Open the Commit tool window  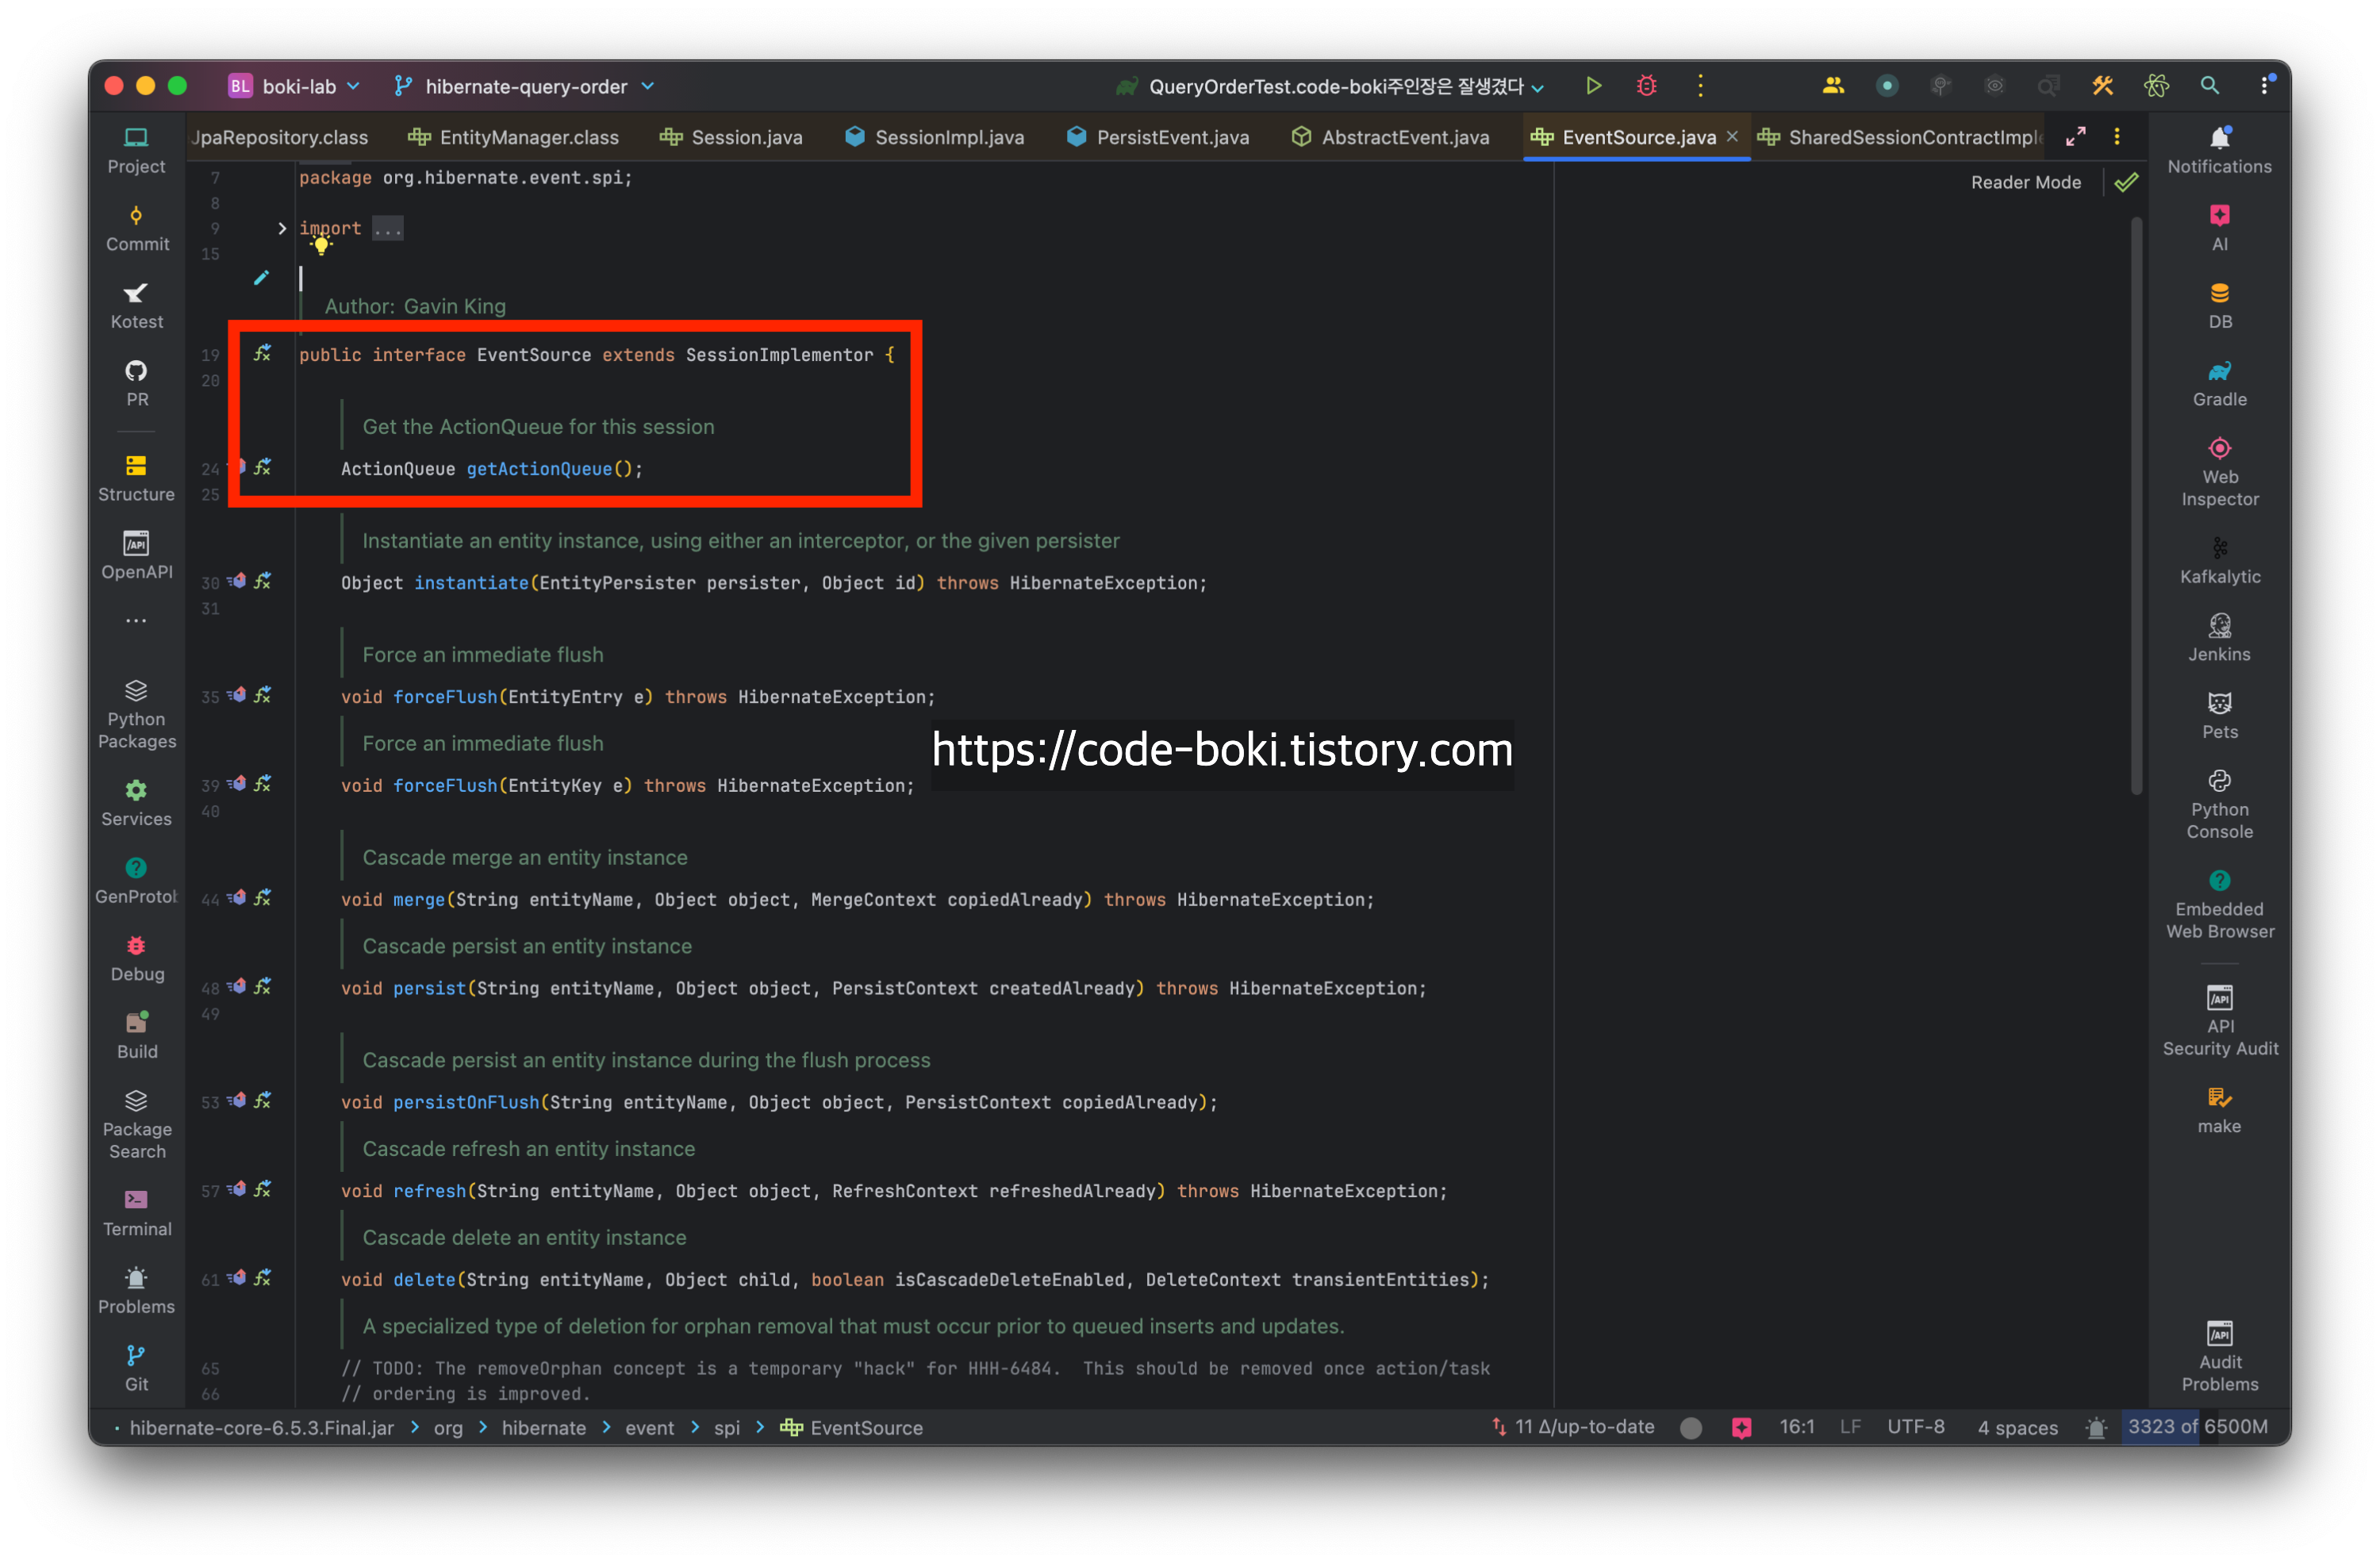[137, 228]
